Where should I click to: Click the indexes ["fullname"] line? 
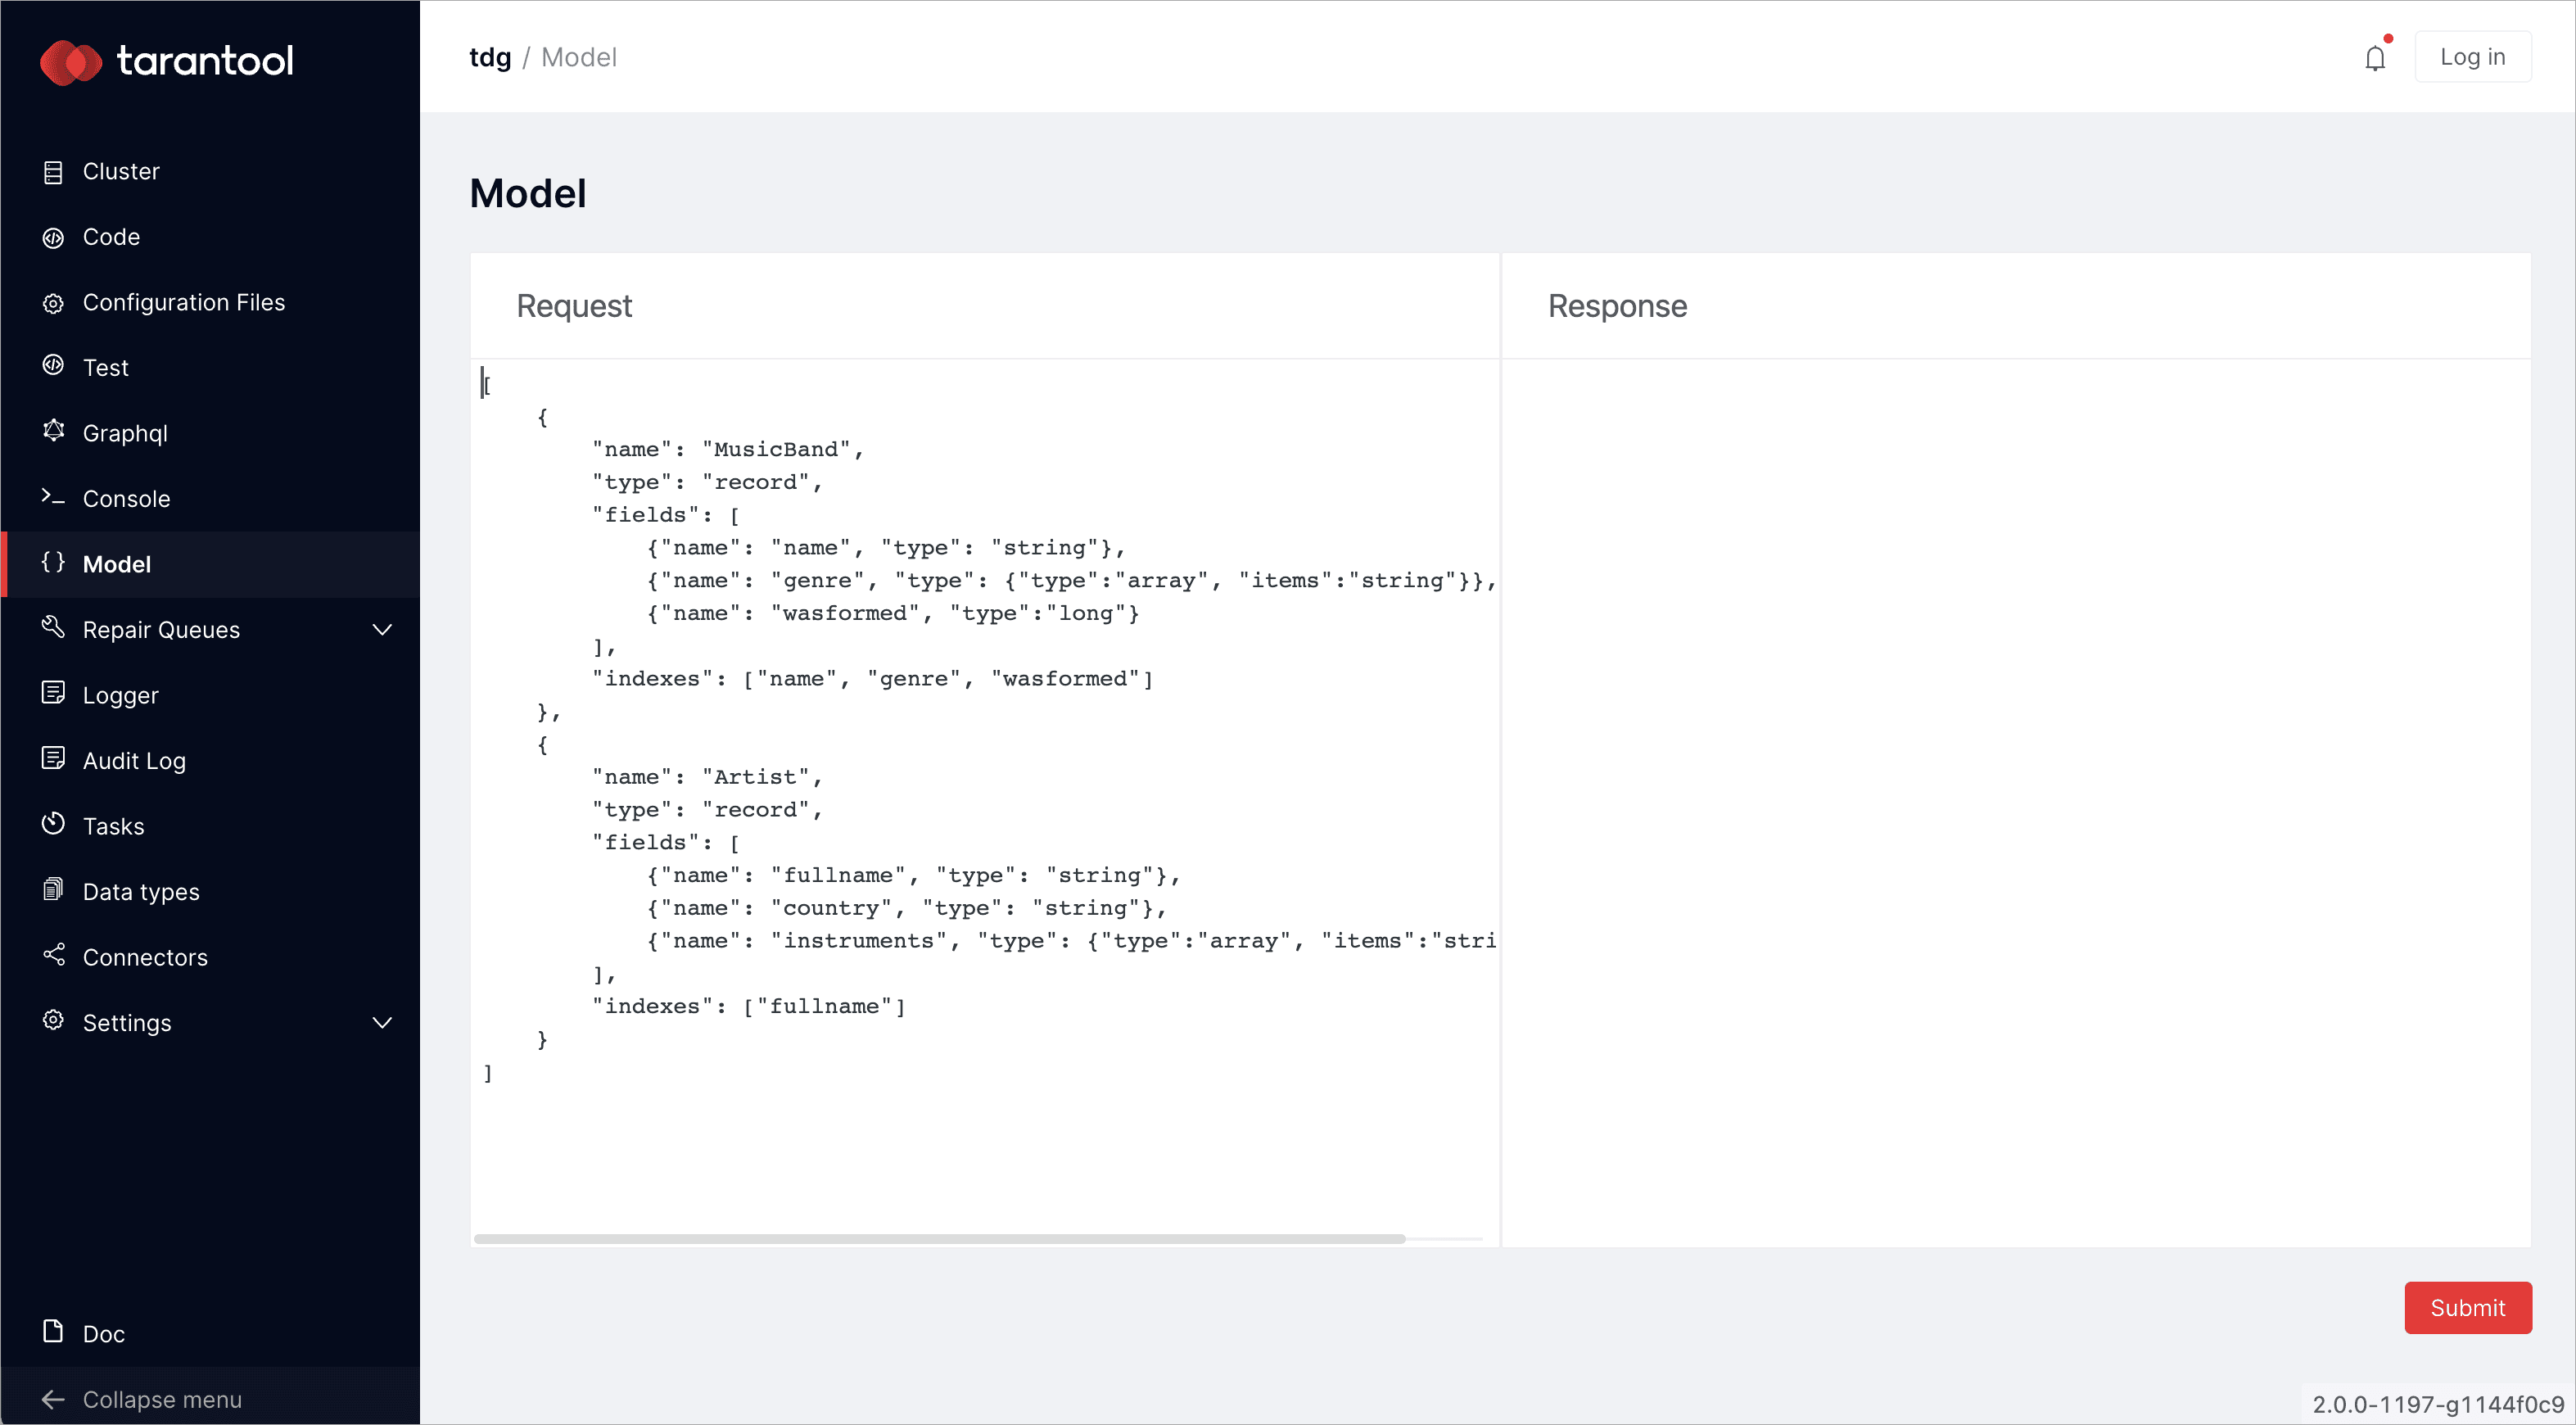pyautogui.click(x=749, y=1007)
